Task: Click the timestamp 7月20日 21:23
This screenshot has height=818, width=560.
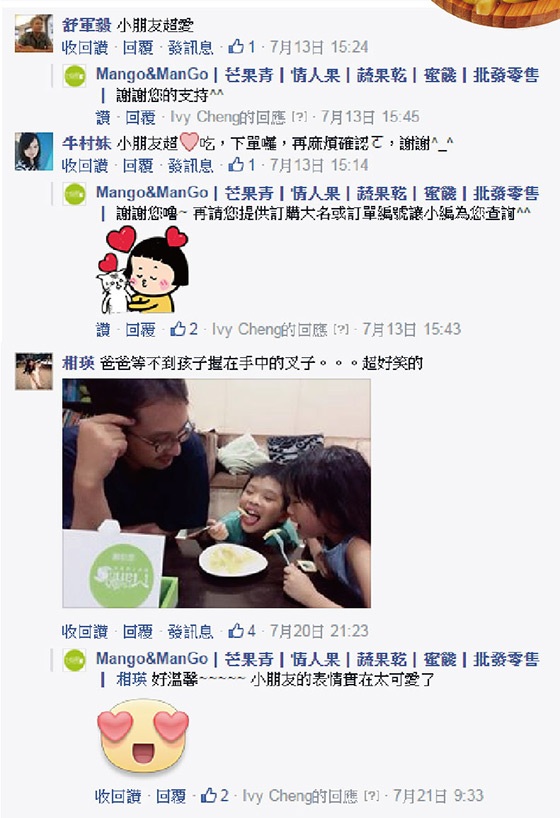Action: click(319, 631)
